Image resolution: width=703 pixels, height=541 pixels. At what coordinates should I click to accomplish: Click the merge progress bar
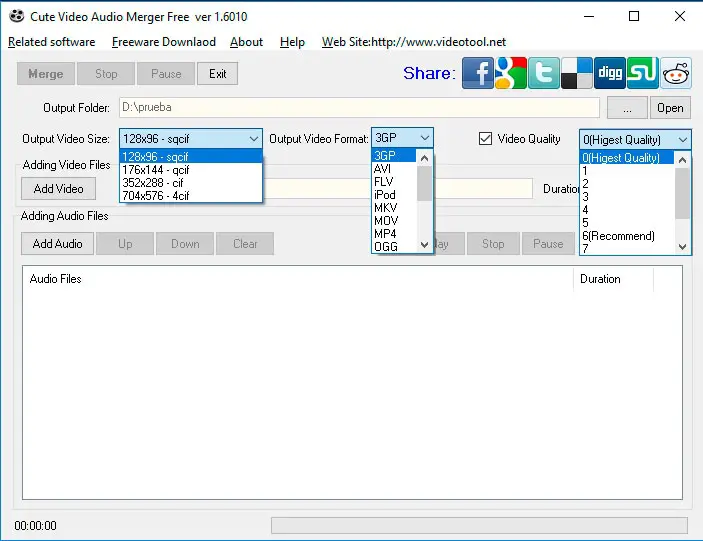tap(479, 525)
